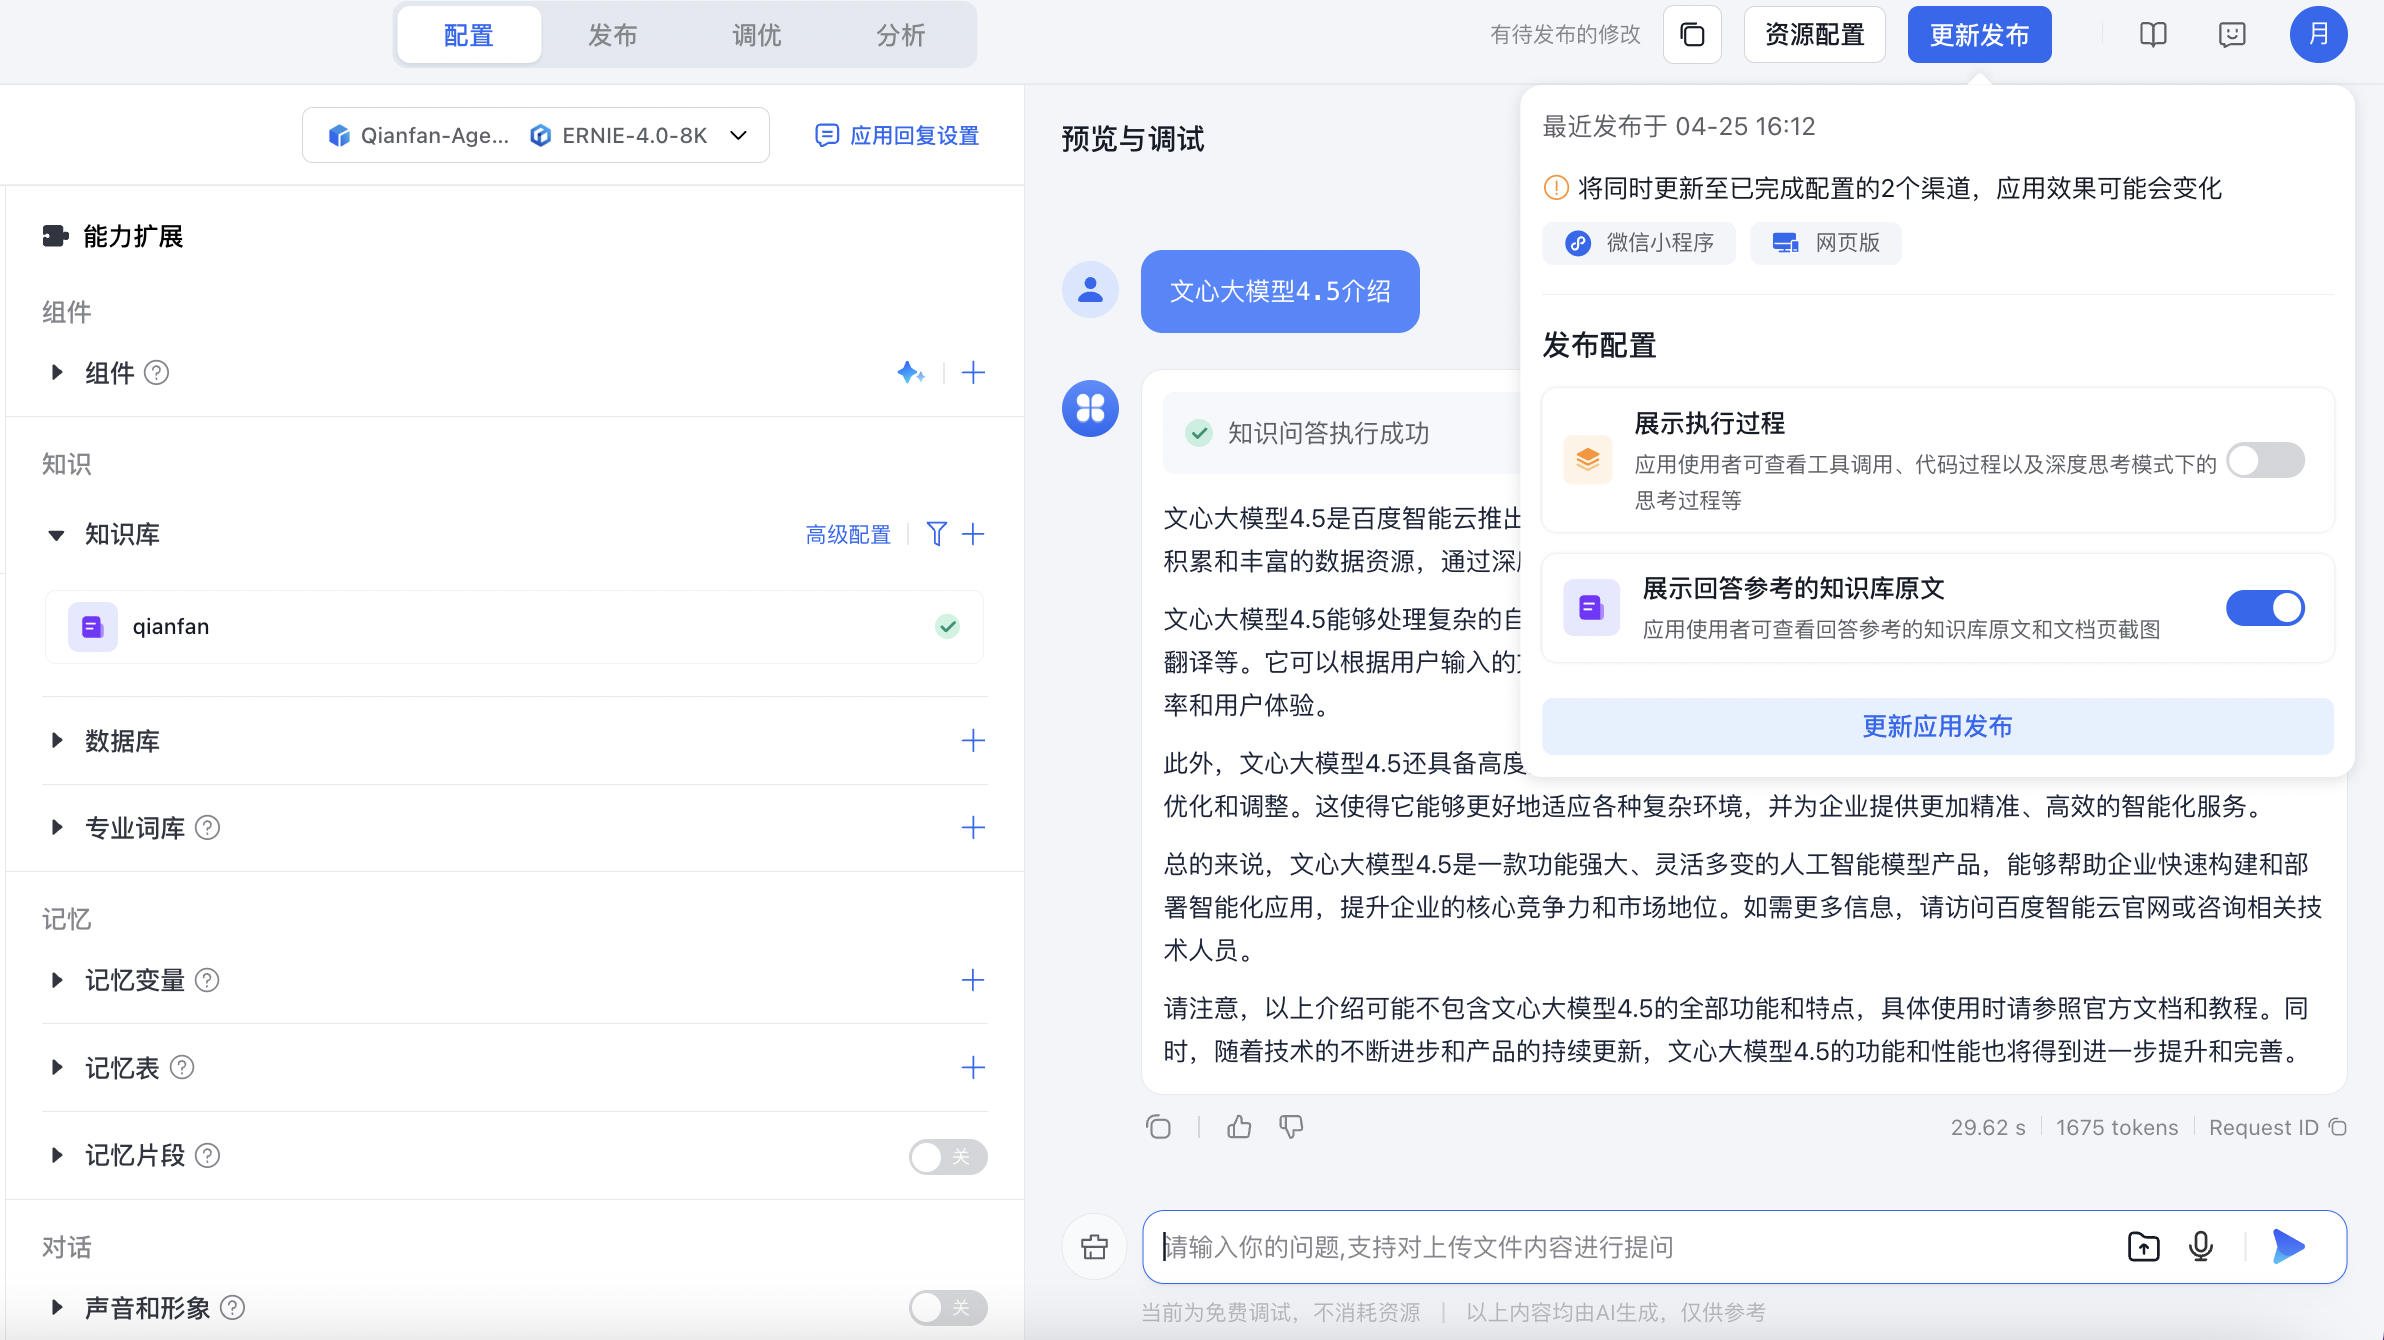This screenshot has width=2384, height=1340.
Task: Expand the 记忆片段 section arrow
Action: coord(57,1156)
